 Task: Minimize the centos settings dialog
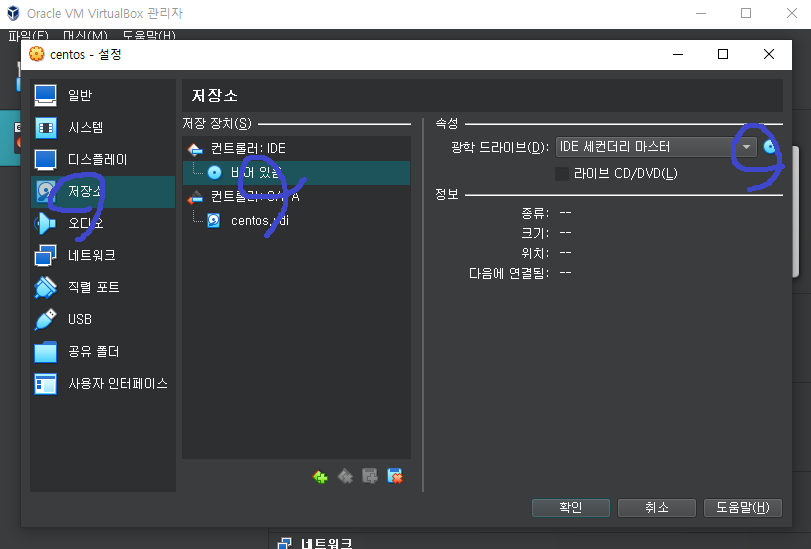click(x=678, y=54)
